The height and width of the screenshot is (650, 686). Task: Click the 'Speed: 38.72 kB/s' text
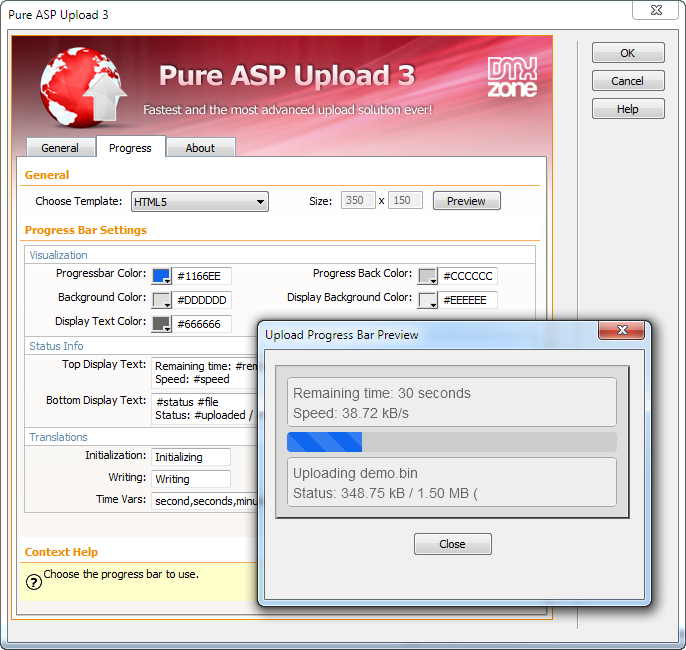click(350, 413)
